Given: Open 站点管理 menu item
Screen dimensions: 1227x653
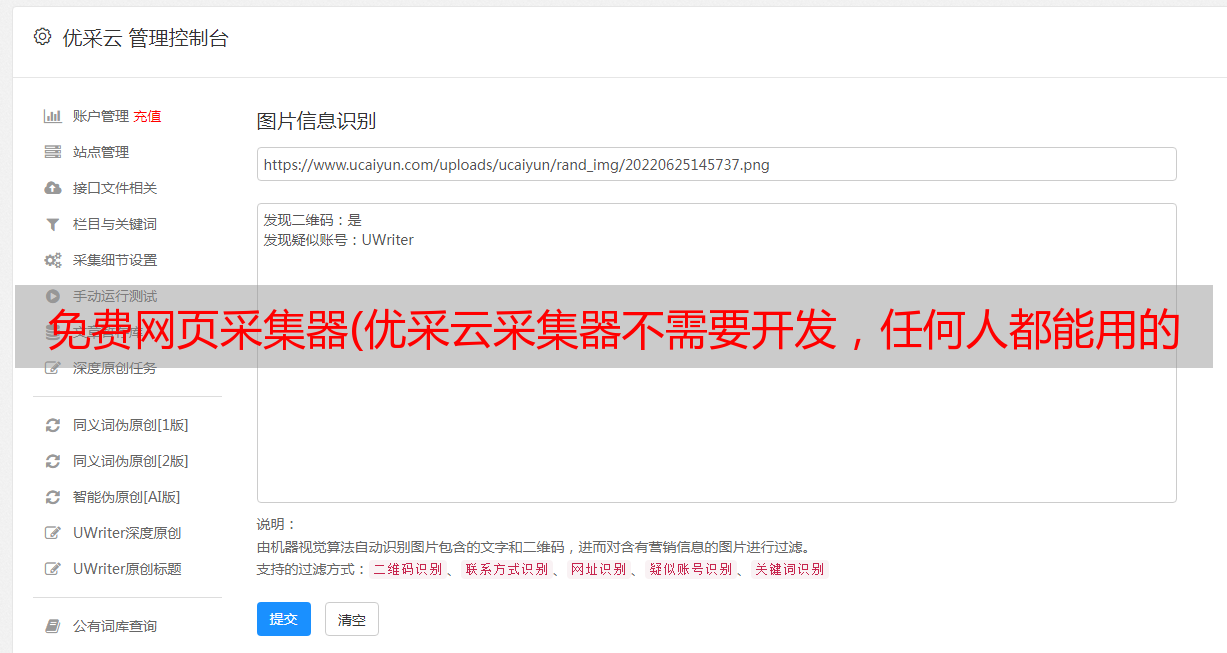Looking at the screenshot, I should pyautogui.click(x=101, y=152).
